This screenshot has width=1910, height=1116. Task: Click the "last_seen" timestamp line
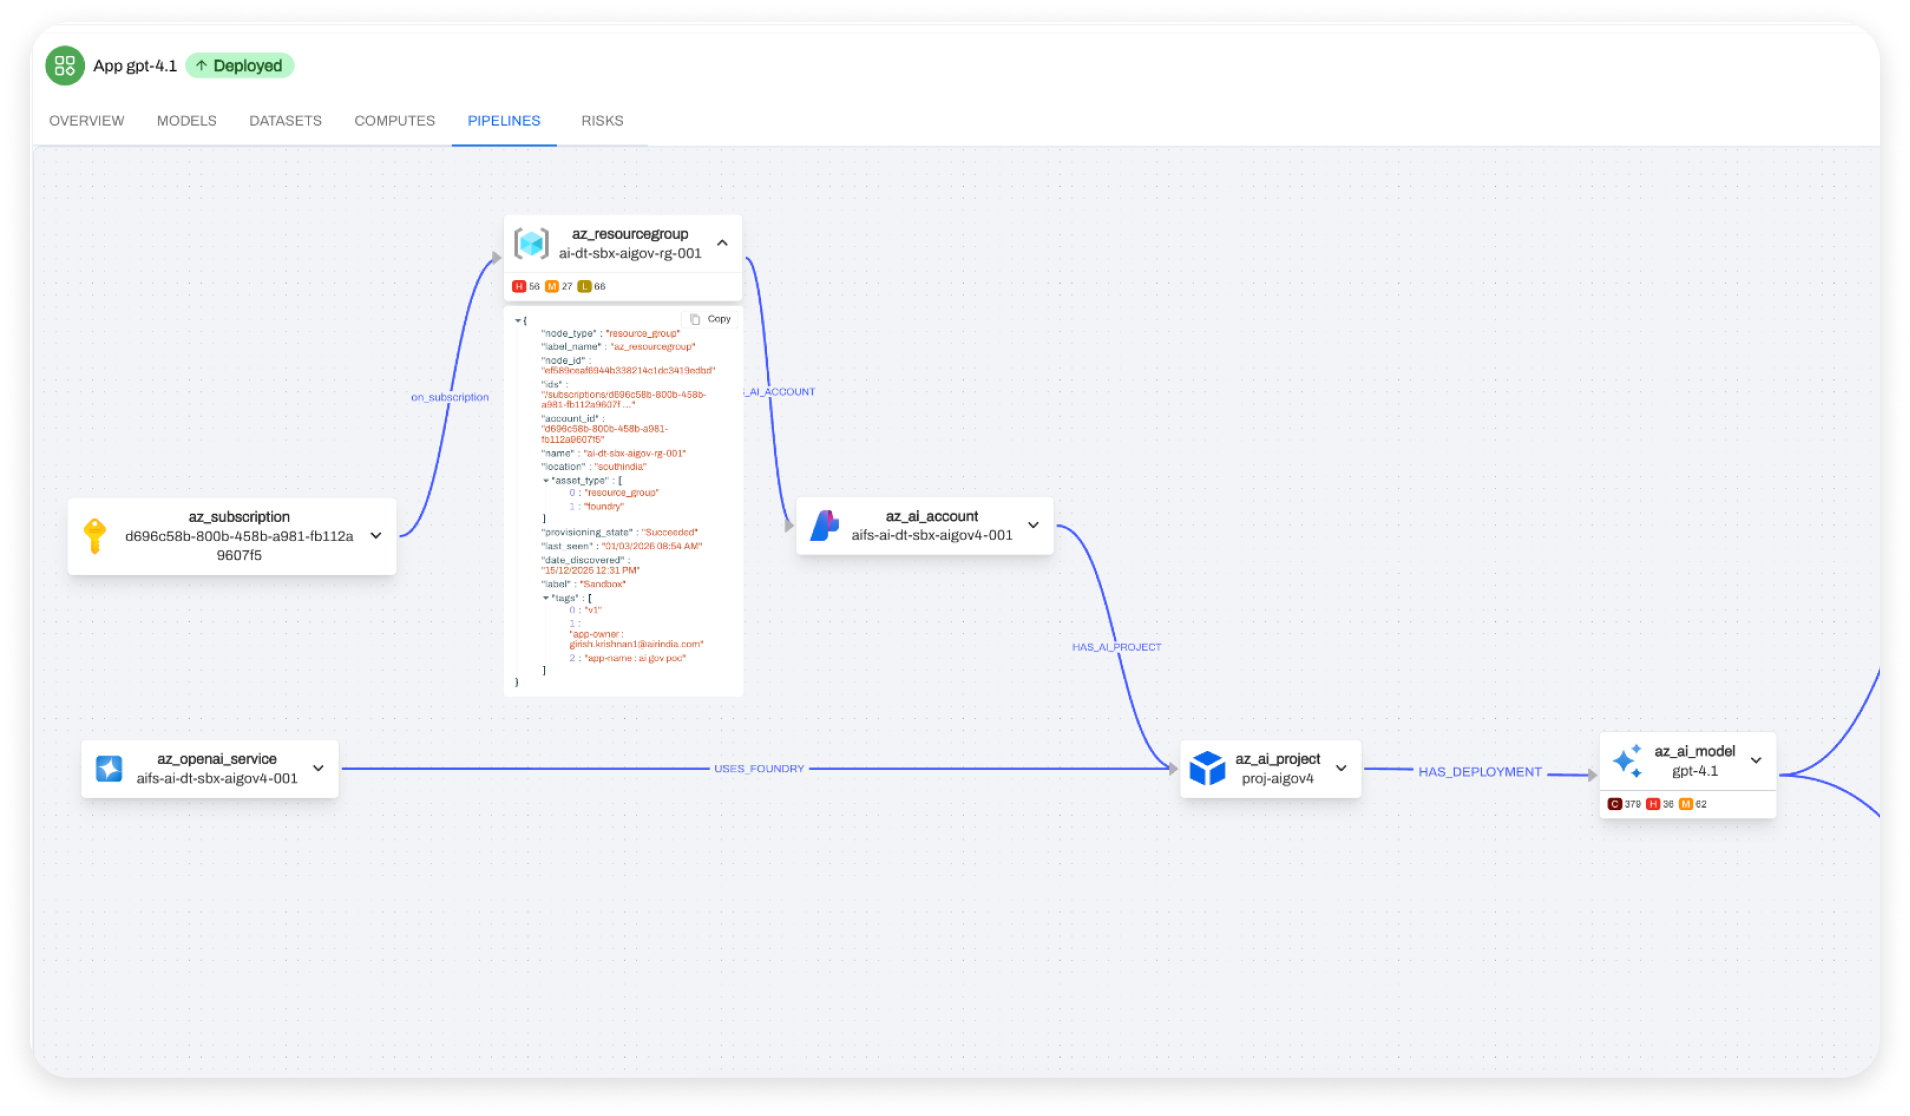622,547
